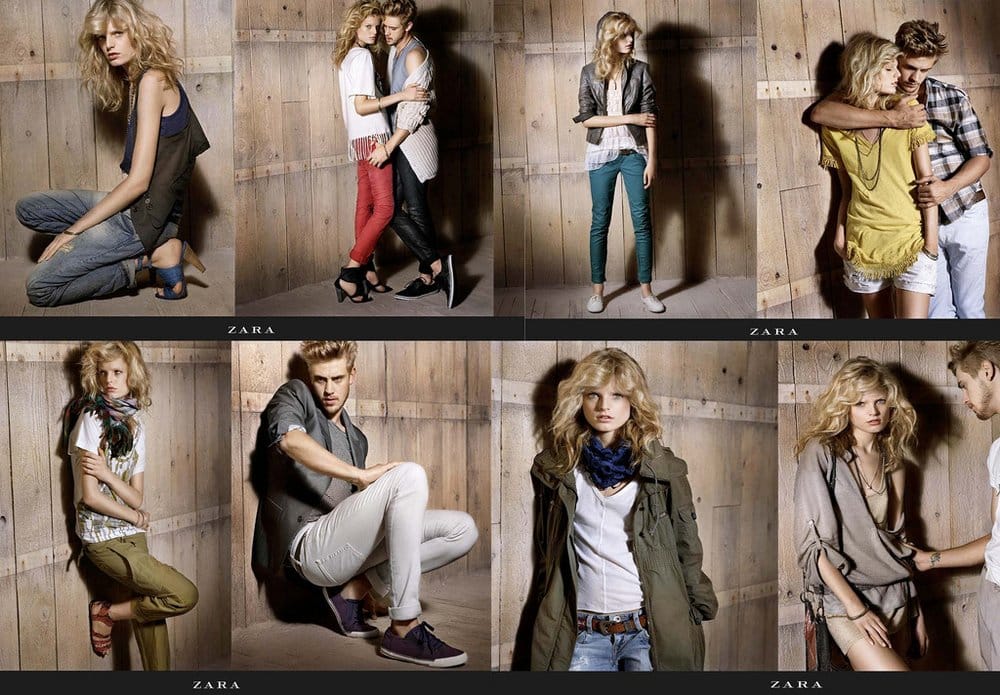1000x695 pixels.
Task: Click ZARA logo below the grey blouse photo
Action: pos(795,684)
